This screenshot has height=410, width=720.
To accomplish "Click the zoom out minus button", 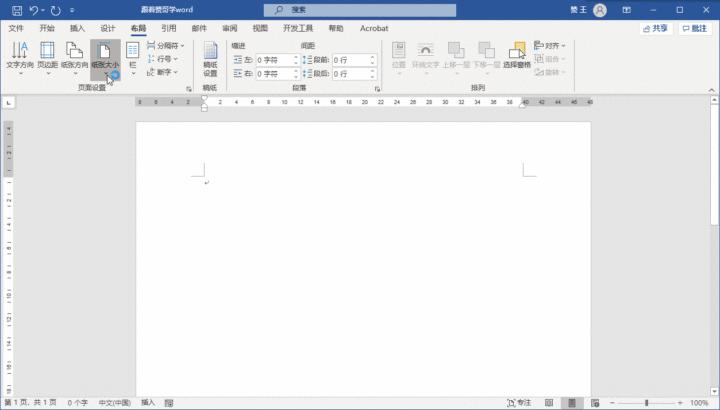I will click(x=612, y=403).
